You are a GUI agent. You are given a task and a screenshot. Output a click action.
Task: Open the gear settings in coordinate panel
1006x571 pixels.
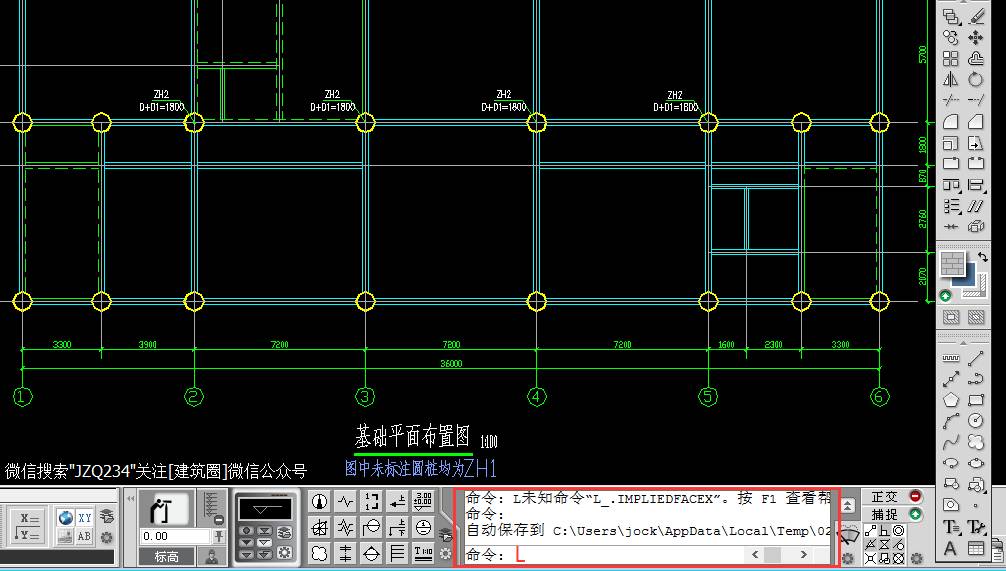point(107,537)
